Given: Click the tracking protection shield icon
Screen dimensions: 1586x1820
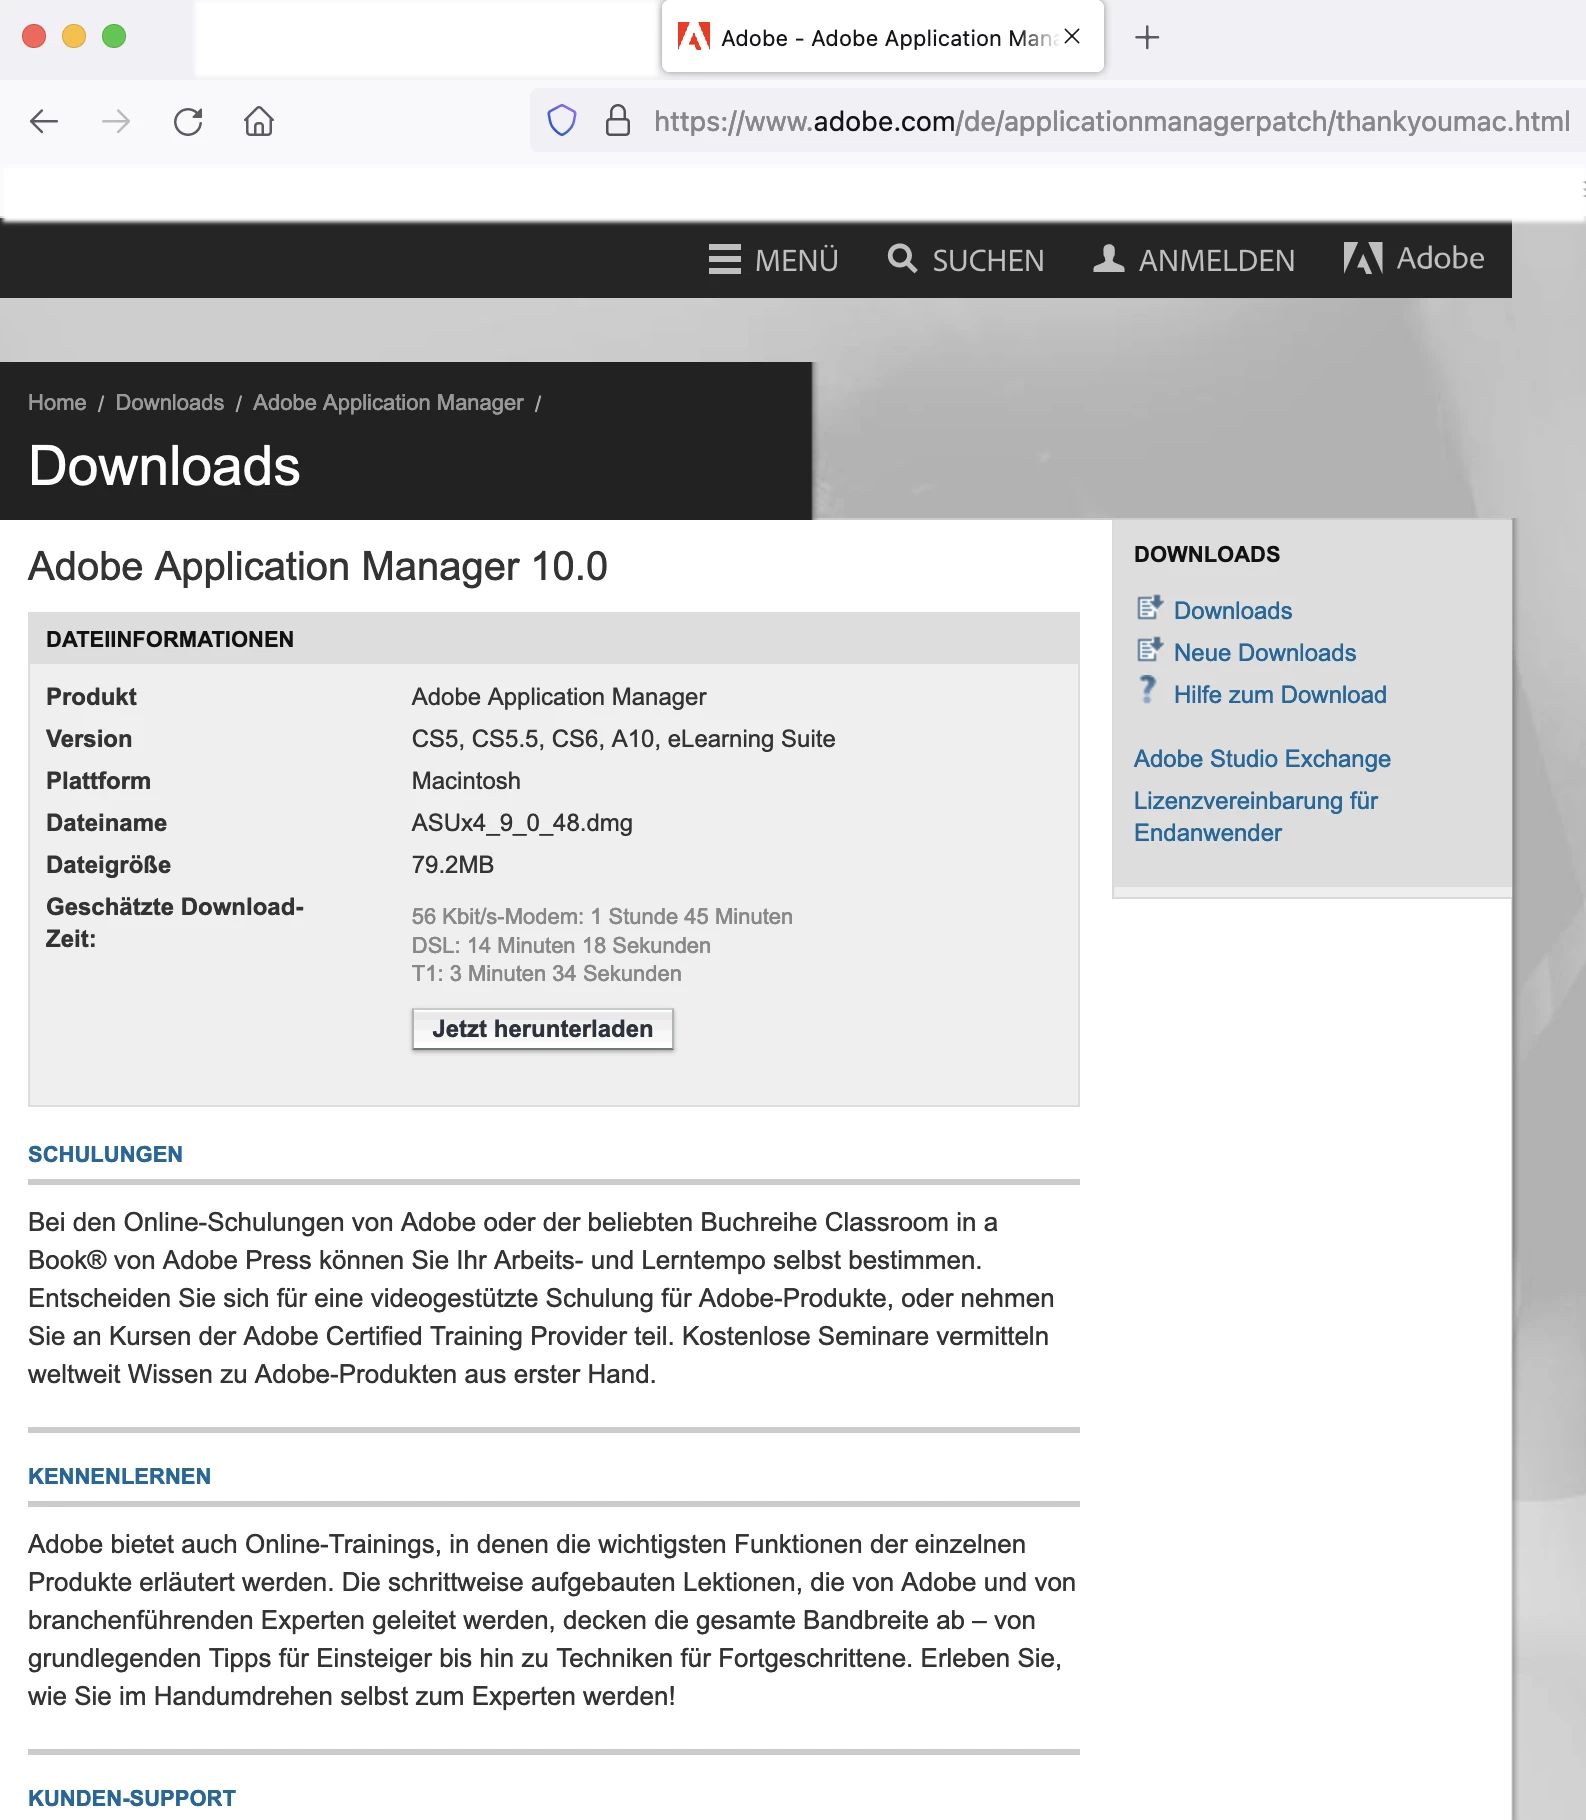Looking at the screenshot, I should click(x=562, y=121).
